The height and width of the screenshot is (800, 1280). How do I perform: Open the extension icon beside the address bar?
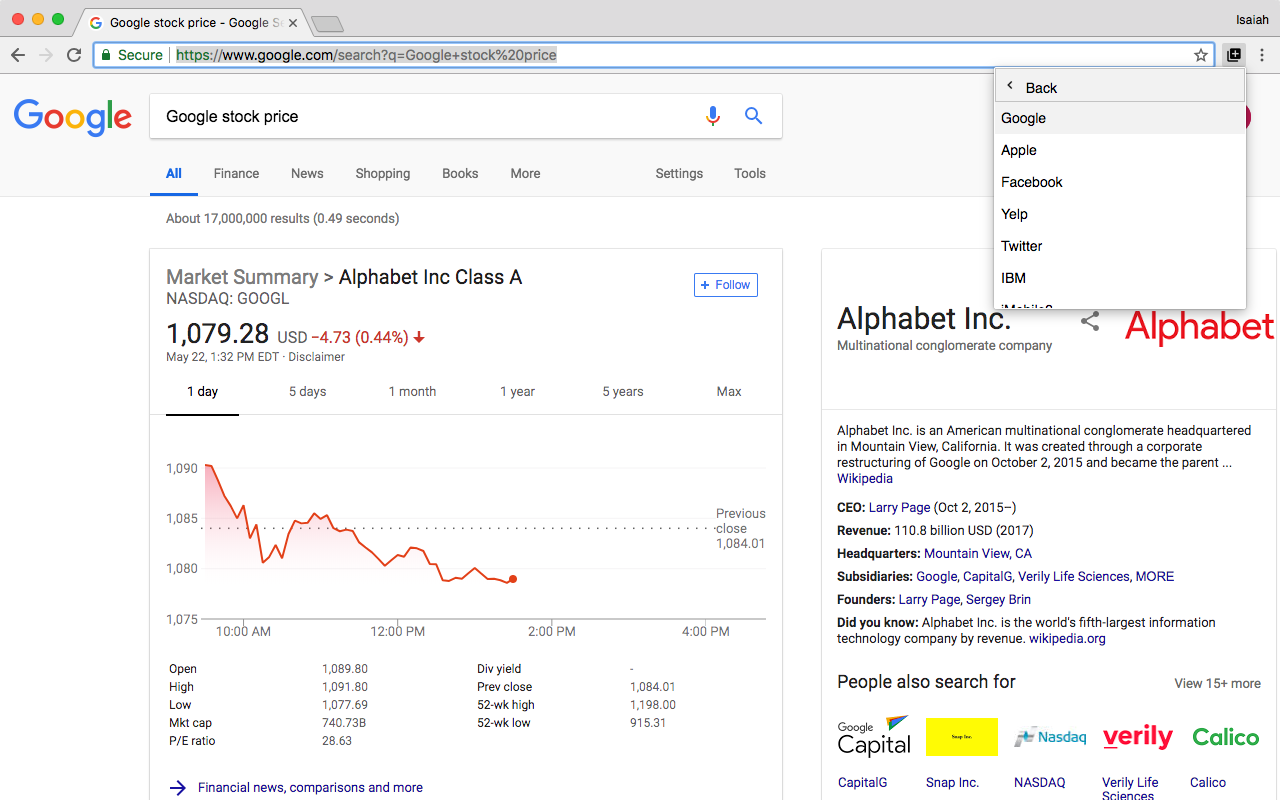coord(1234,55)
